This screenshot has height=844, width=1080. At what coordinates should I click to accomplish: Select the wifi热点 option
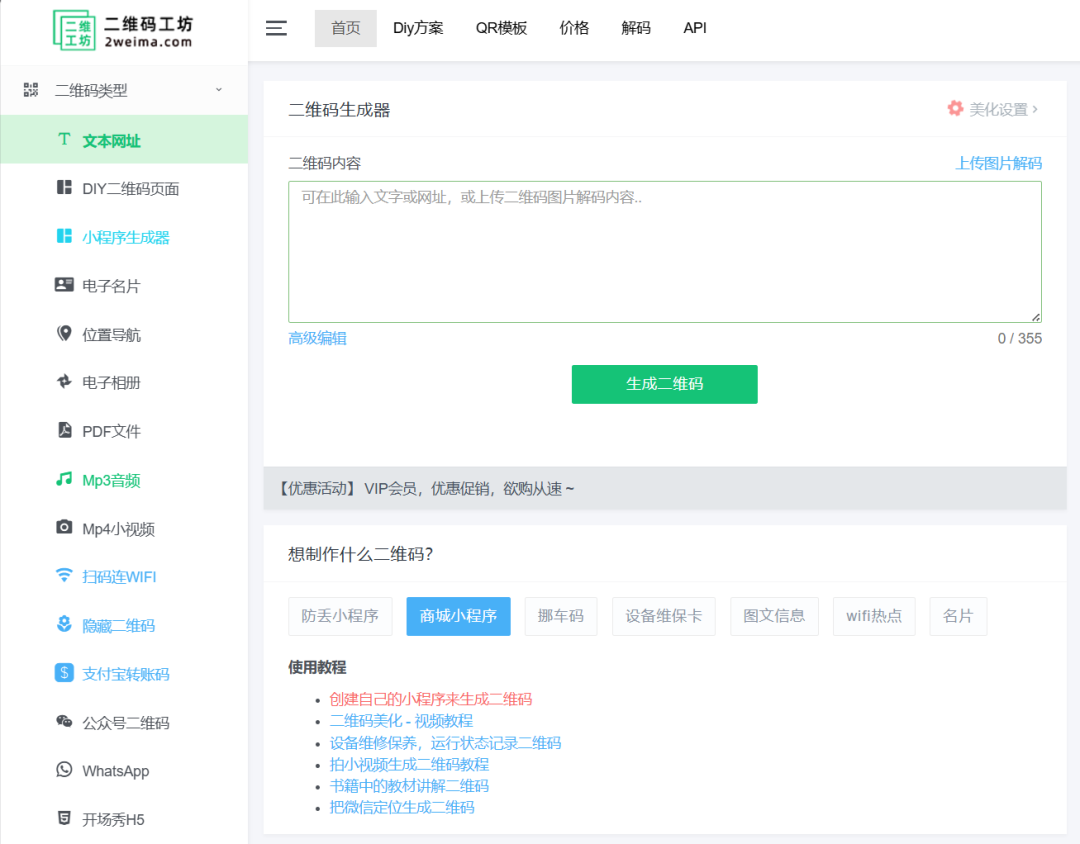click(873, 616)
